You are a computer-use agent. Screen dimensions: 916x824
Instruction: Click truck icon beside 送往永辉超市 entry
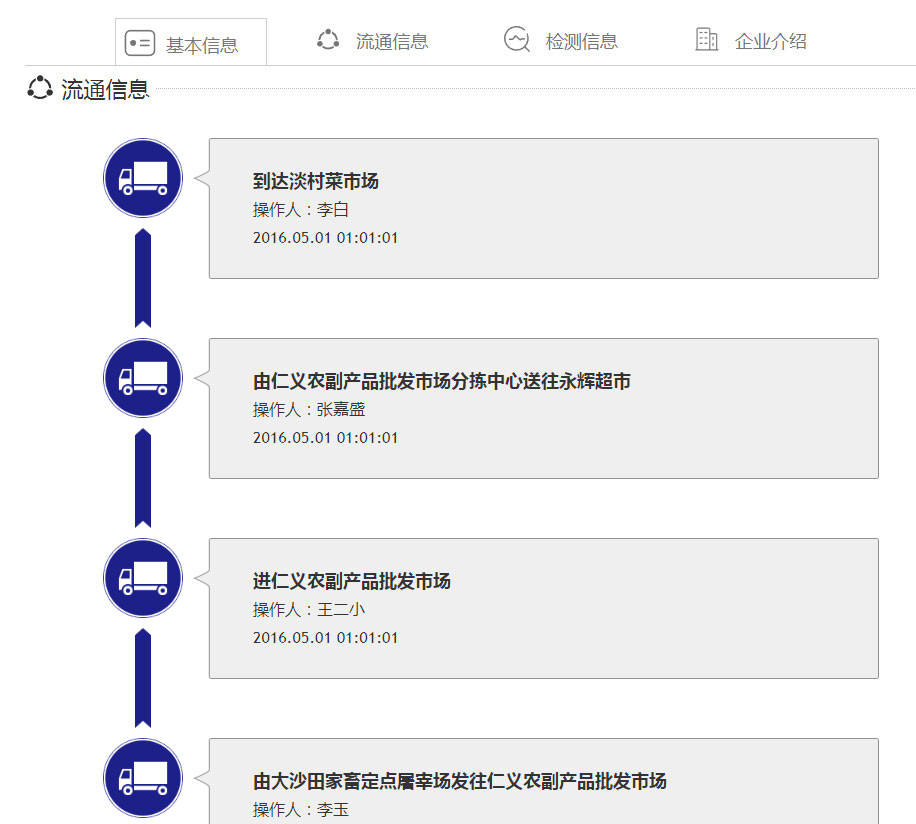tap(143, 378)
